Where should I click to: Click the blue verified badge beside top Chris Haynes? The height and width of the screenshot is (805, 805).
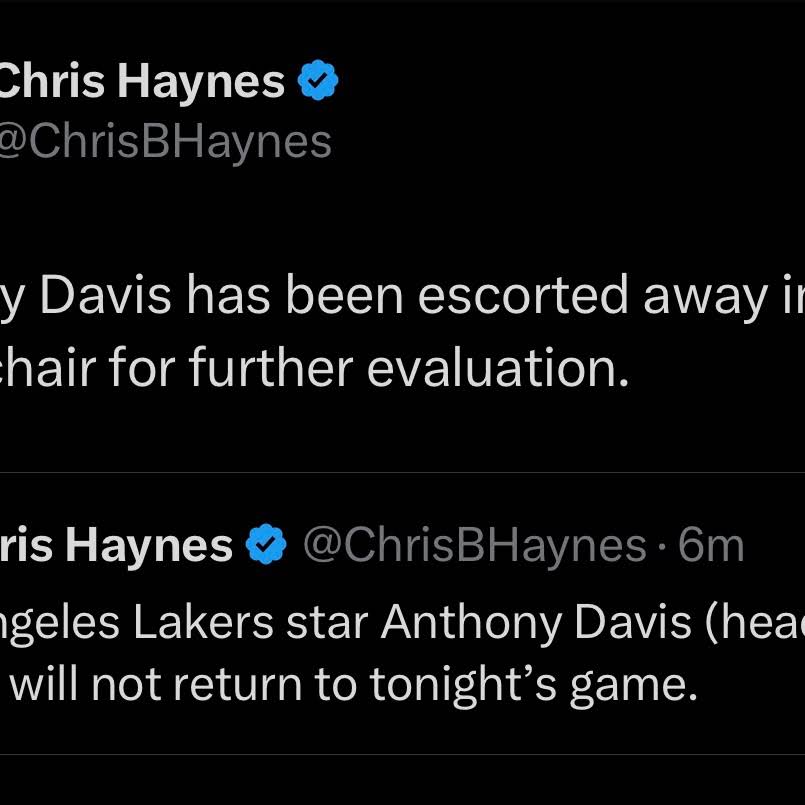pyautogui.click(x=318, y=80)
